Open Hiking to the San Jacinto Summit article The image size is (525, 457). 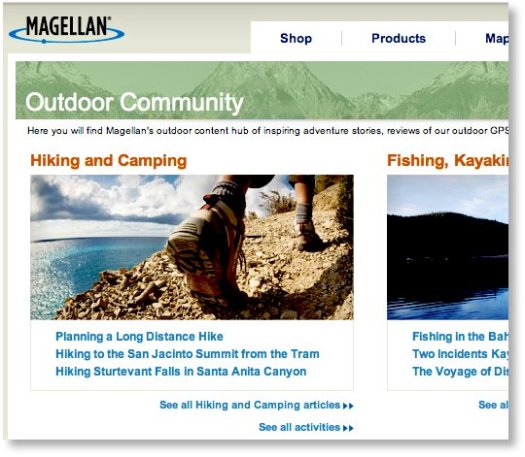tap(188, 354)
